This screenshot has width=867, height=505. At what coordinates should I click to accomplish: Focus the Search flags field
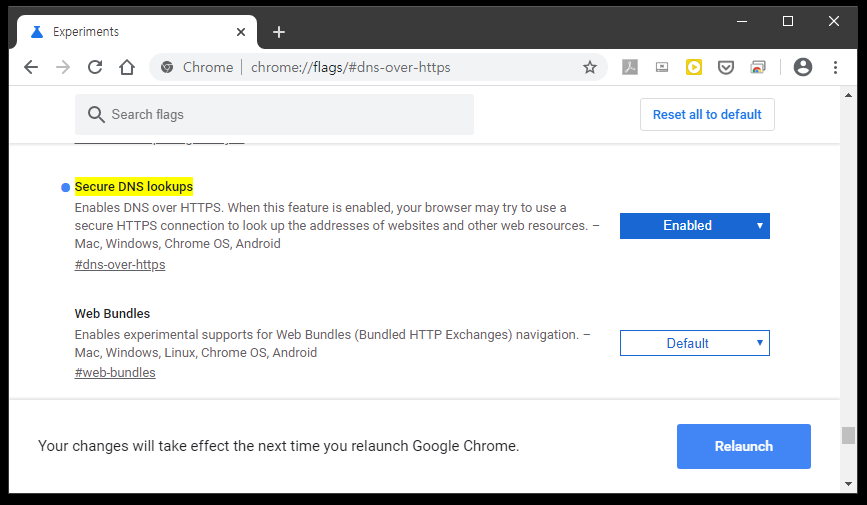coord(274,114)
